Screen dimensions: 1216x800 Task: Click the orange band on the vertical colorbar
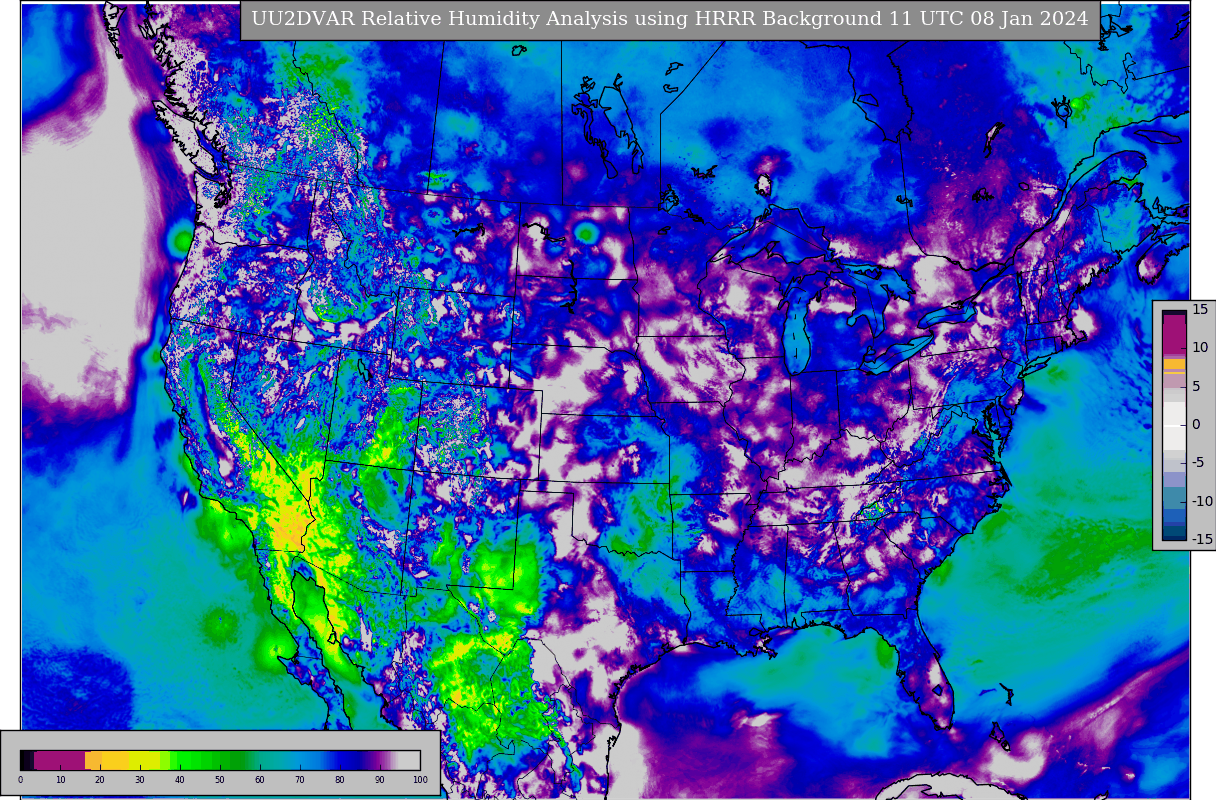(1174, 364)
